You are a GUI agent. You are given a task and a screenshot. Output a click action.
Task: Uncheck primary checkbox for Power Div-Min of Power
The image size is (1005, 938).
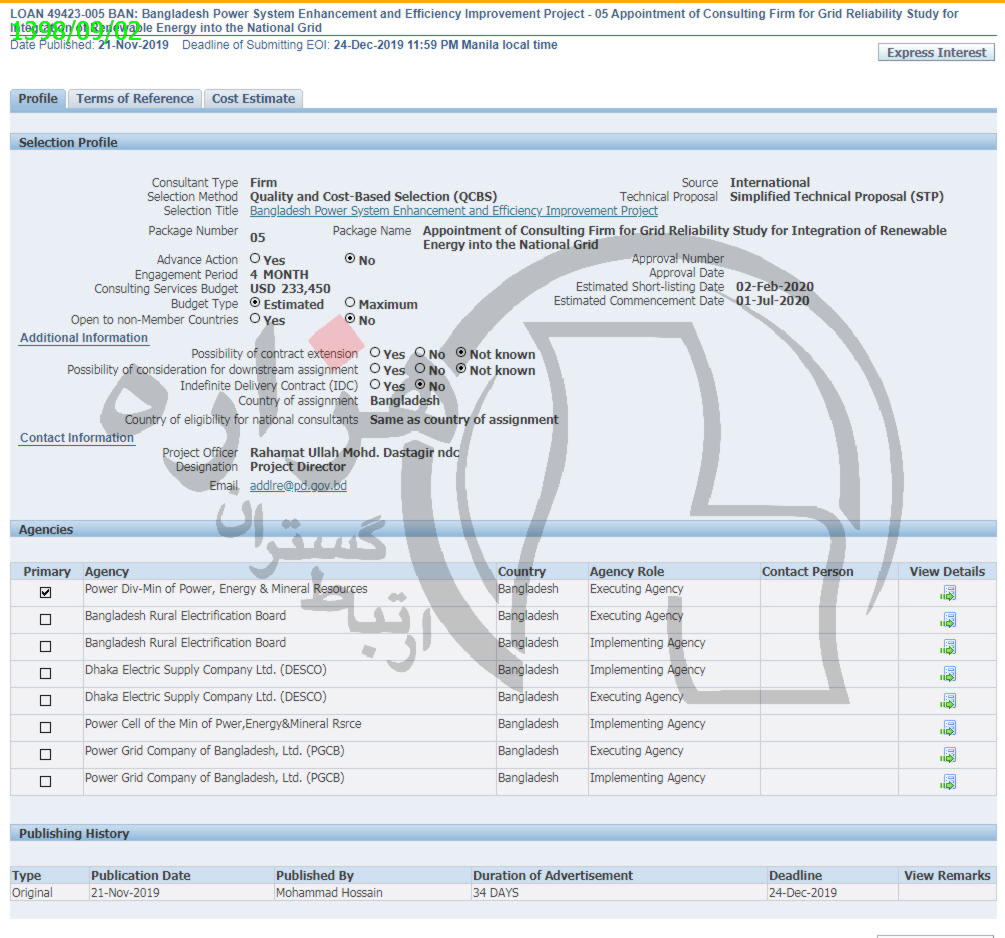click(x=45, y=593)
